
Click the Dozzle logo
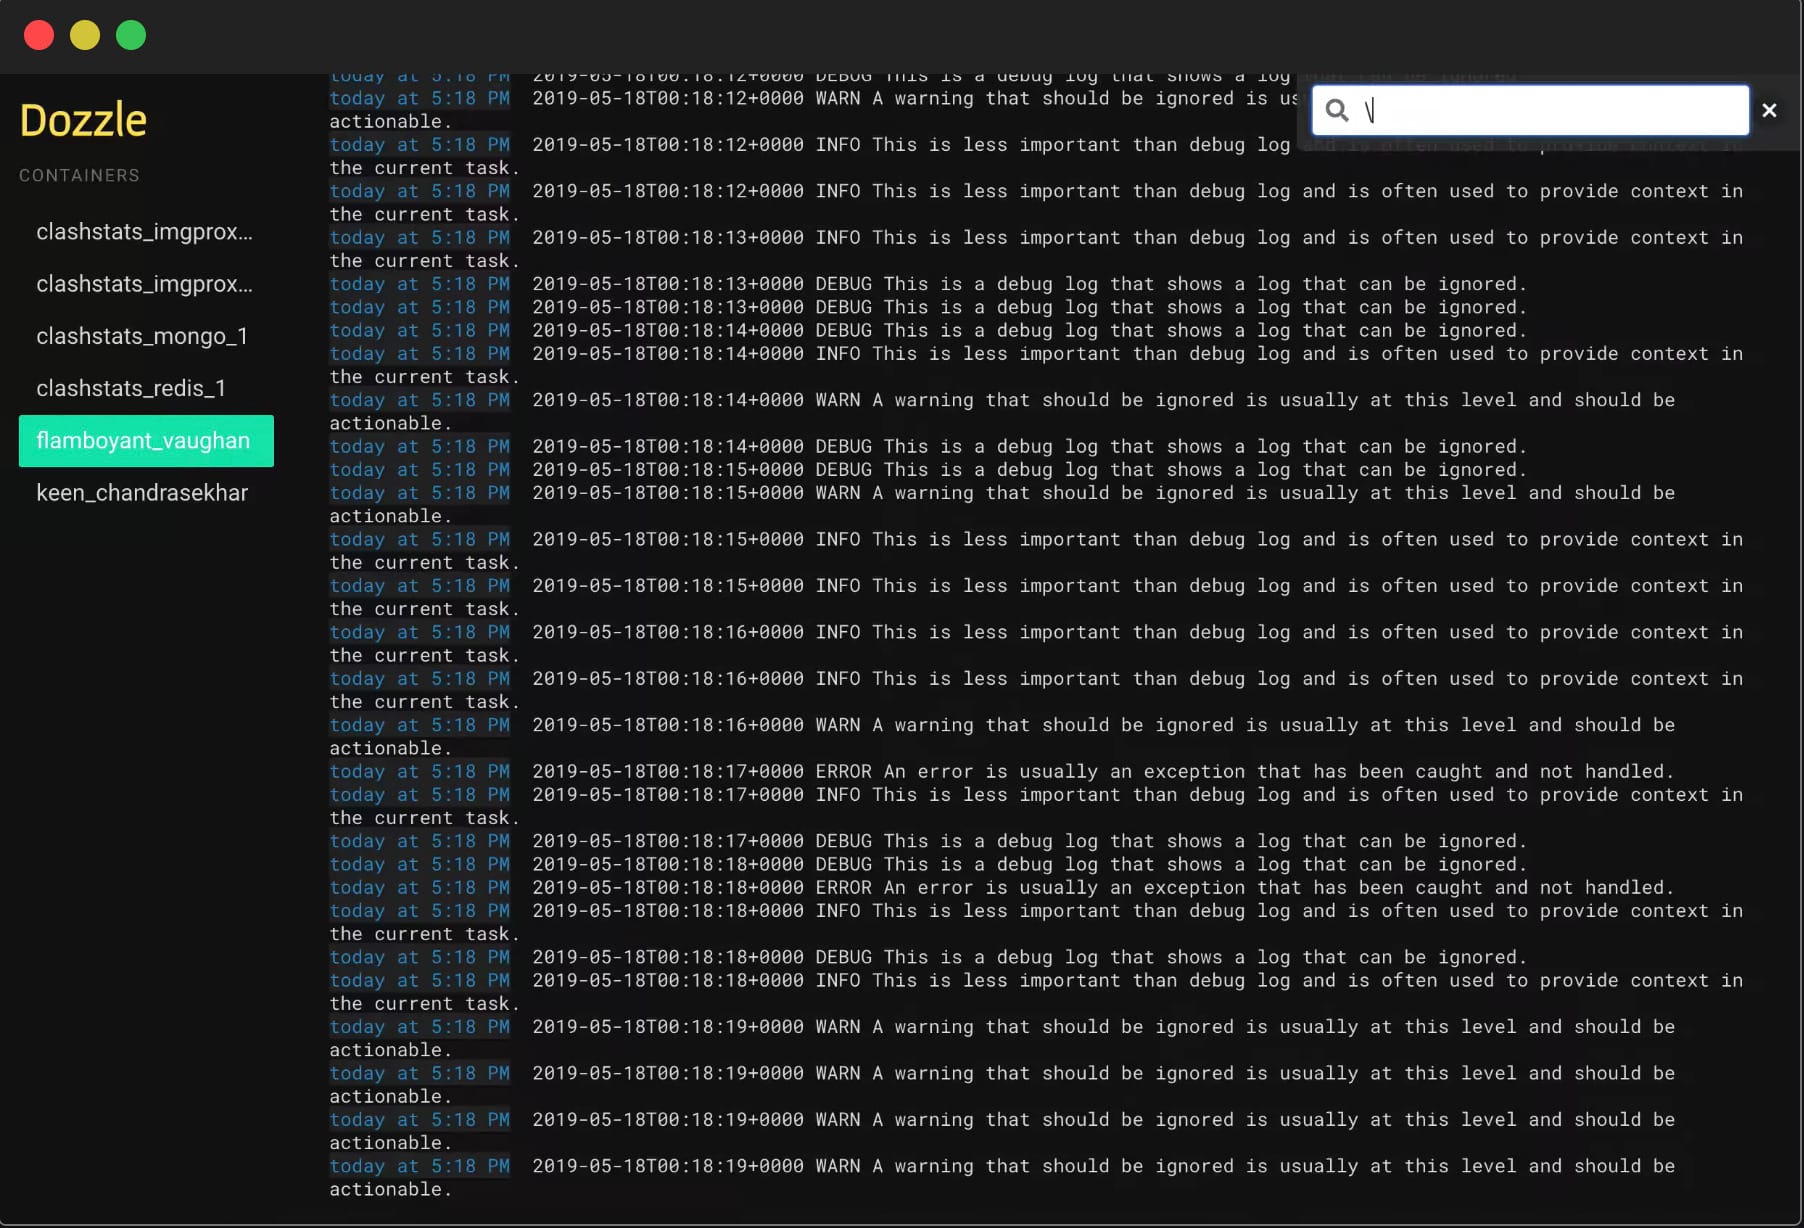(x=83, y=120)
